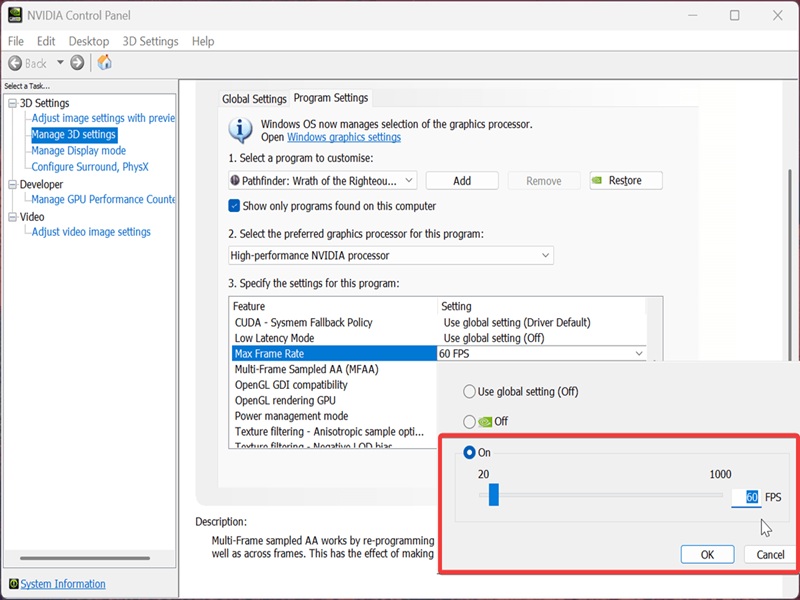Image resolution: width=800 pixels, height=600 pixels.
Task: Switch to the Global Settings tab
Action: [254, 99]
